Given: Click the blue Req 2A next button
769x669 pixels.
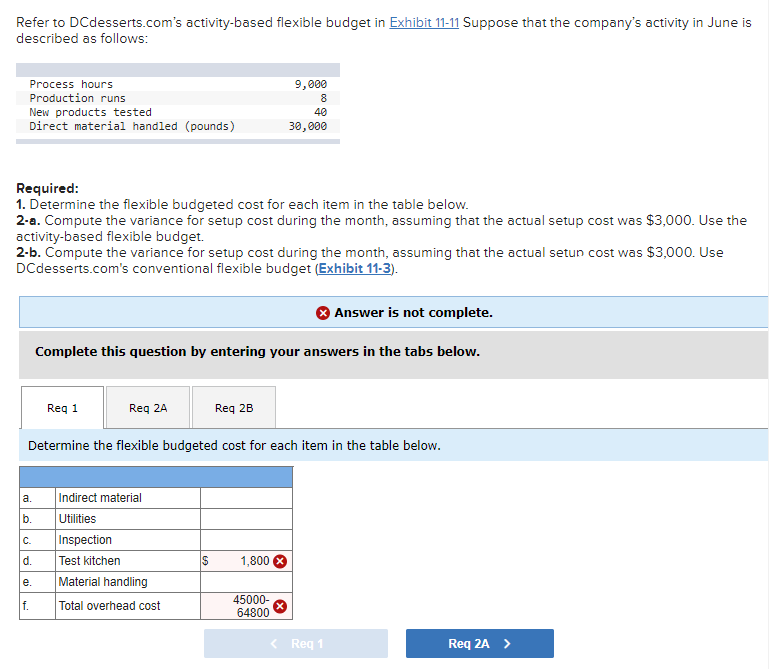Looking at the screenshot, I should pyautogui.click(x=480, y=643).
